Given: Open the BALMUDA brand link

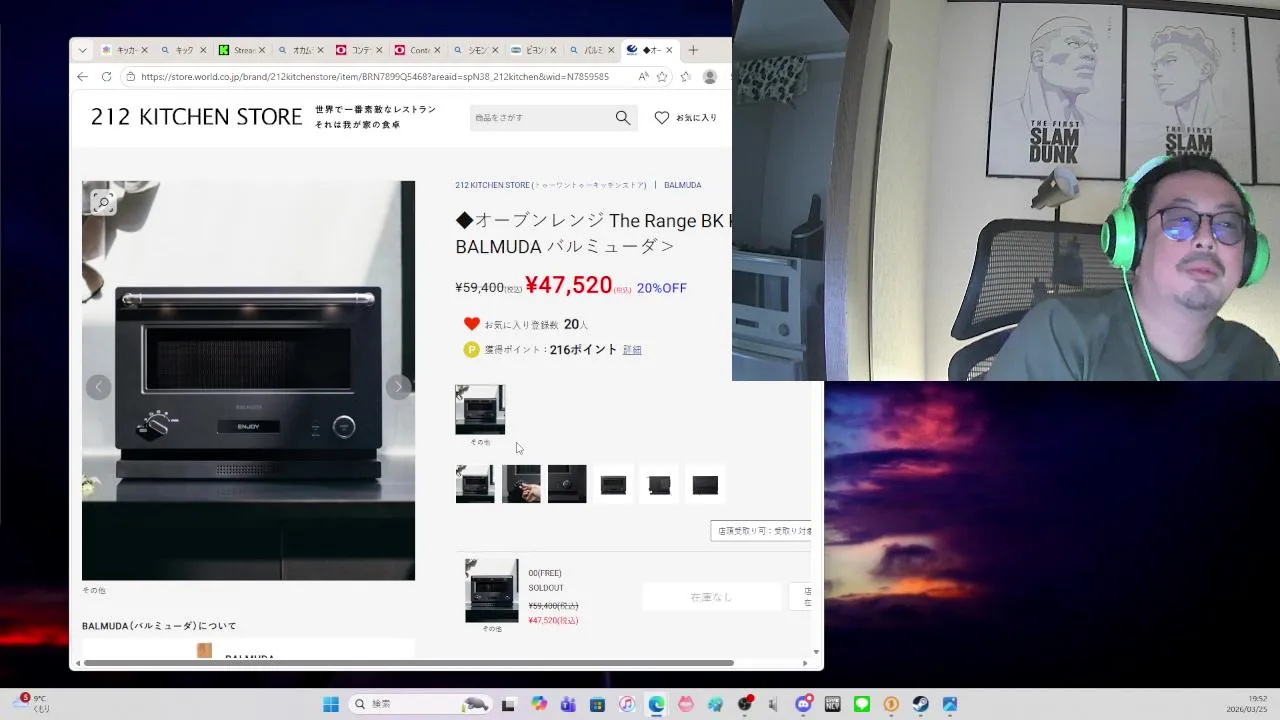Looking at the screenshot, I should [683, 185].
